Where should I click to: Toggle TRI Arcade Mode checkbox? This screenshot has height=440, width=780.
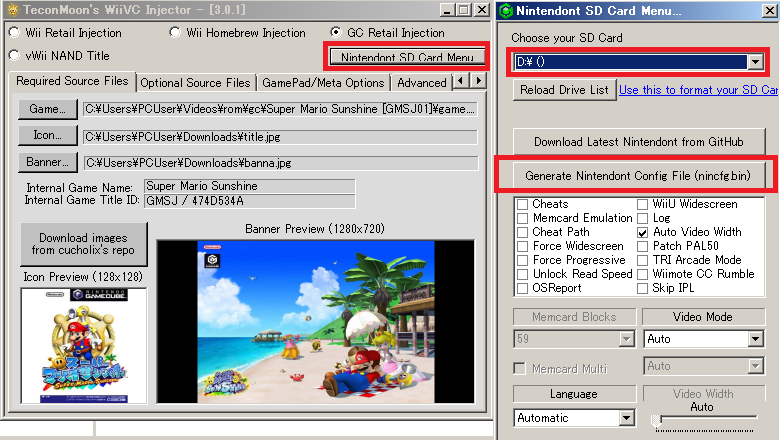coord(643,260)
